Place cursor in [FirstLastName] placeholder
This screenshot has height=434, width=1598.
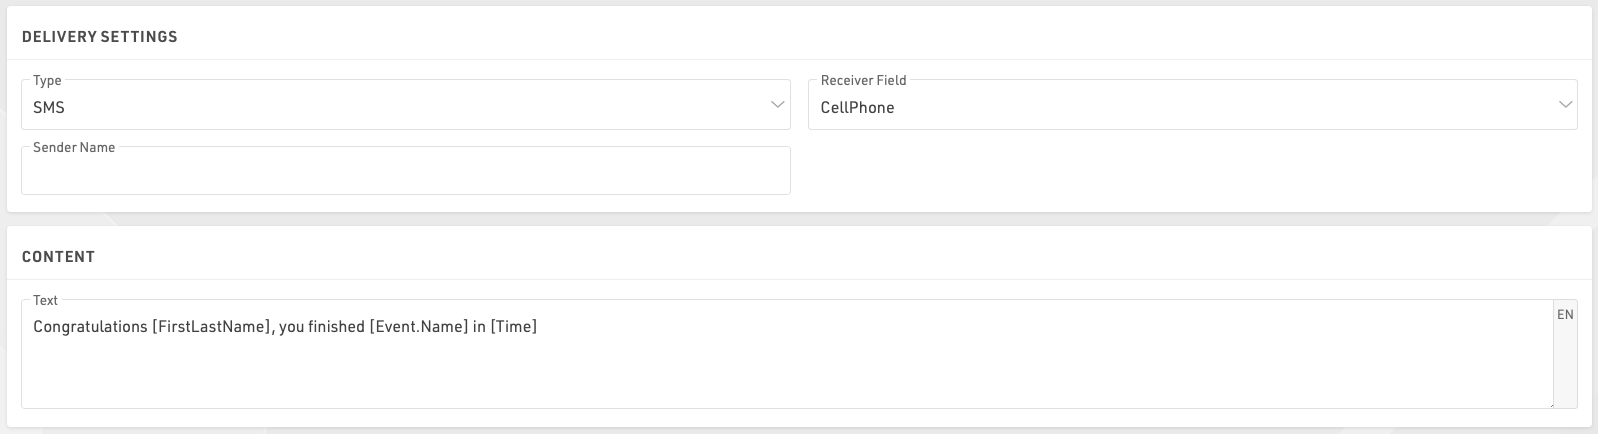pyautogui.click(x=211, y=327)
